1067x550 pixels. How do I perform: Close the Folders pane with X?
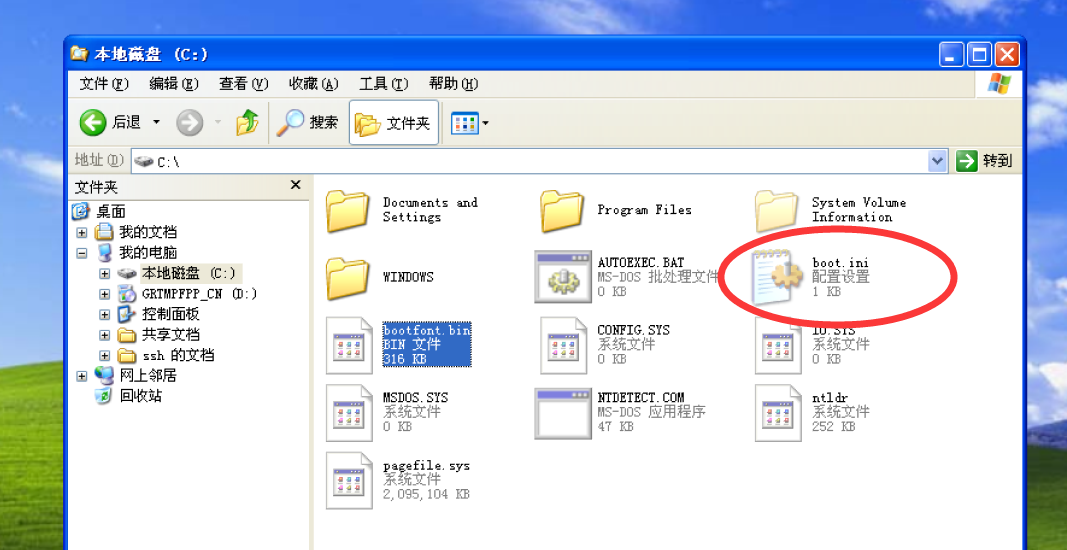295,185
